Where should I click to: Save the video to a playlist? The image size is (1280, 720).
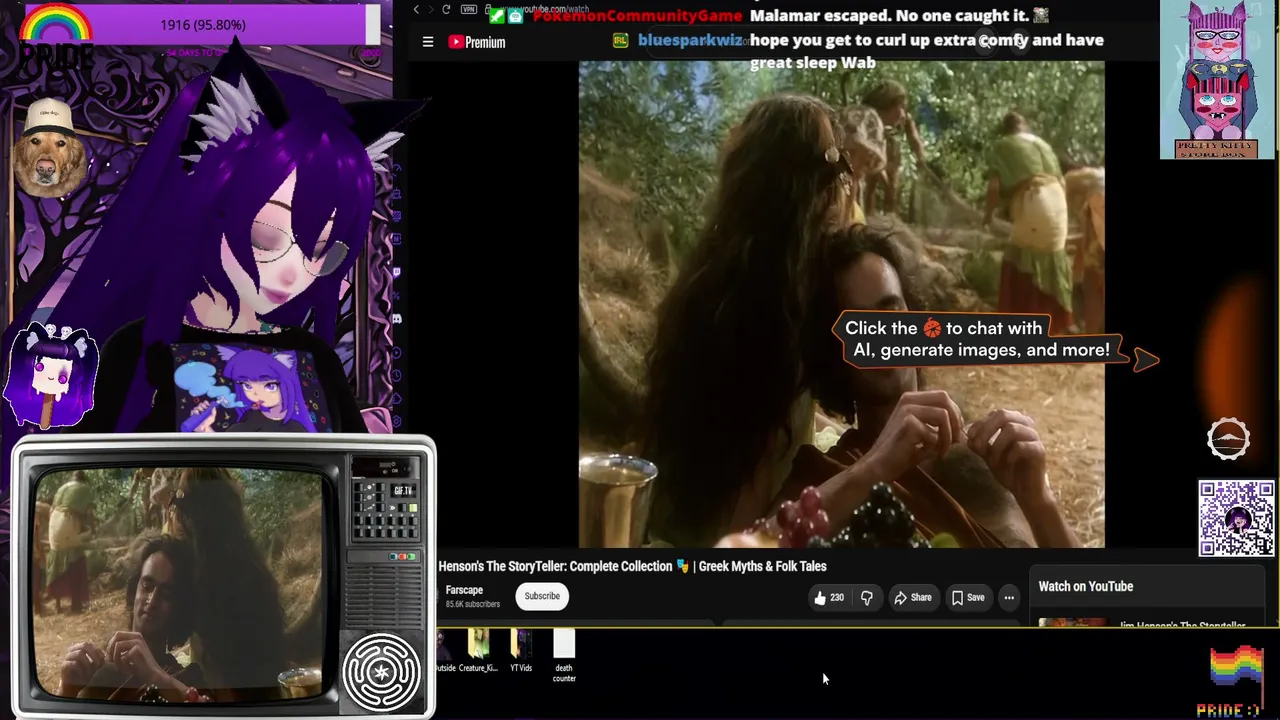(968, 598)
